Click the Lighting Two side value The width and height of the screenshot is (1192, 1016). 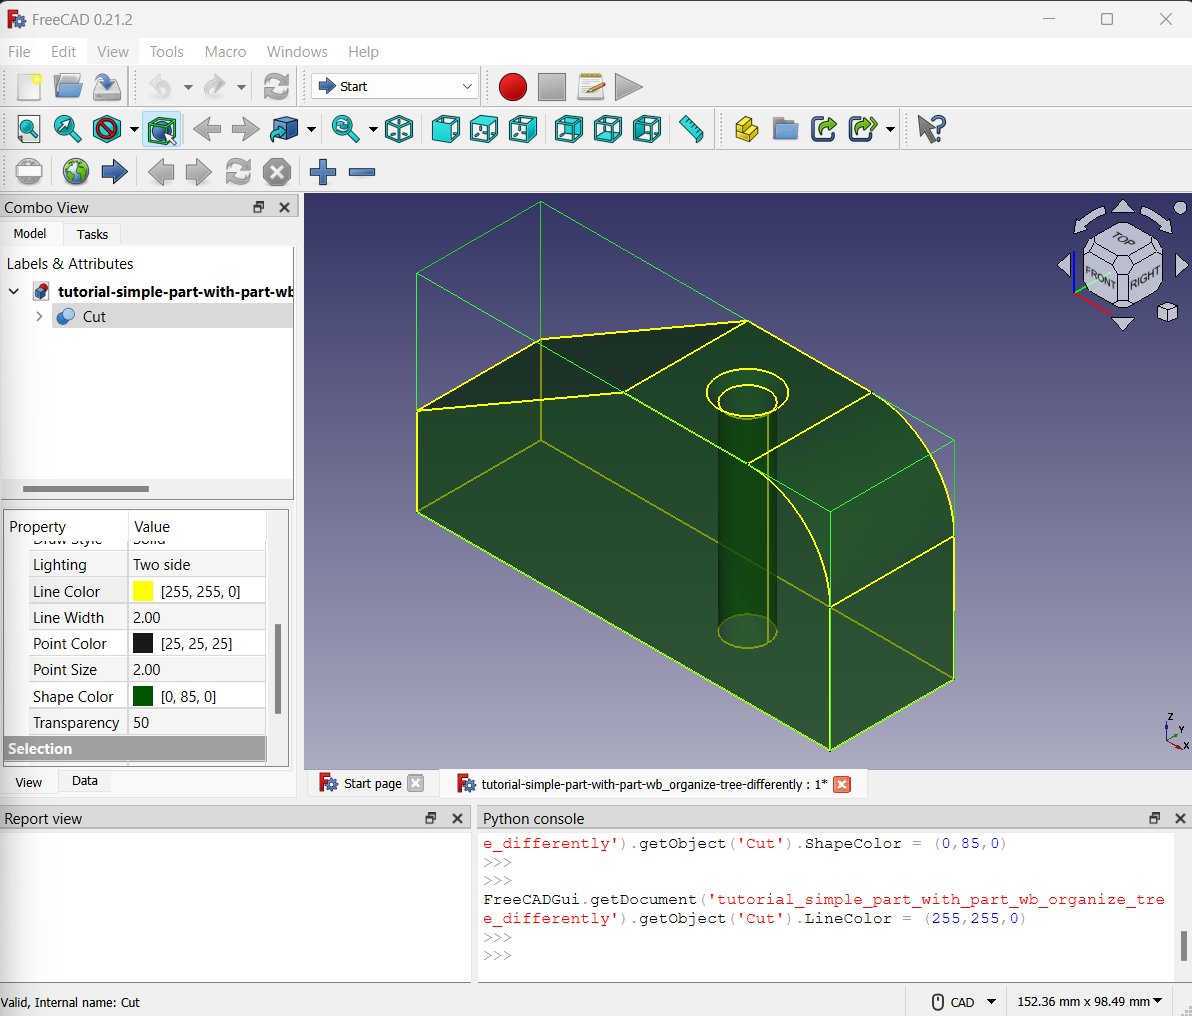coord(197,564)
